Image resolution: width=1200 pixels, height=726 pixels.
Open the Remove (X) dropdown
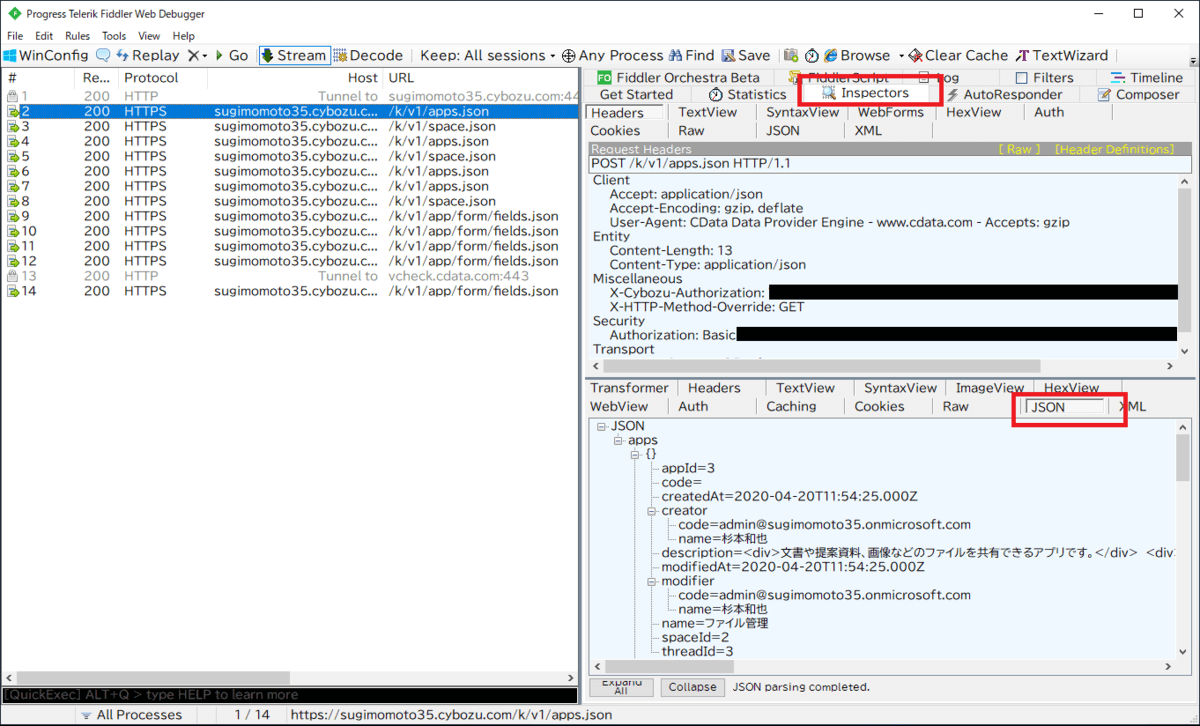tap(197, 56)
